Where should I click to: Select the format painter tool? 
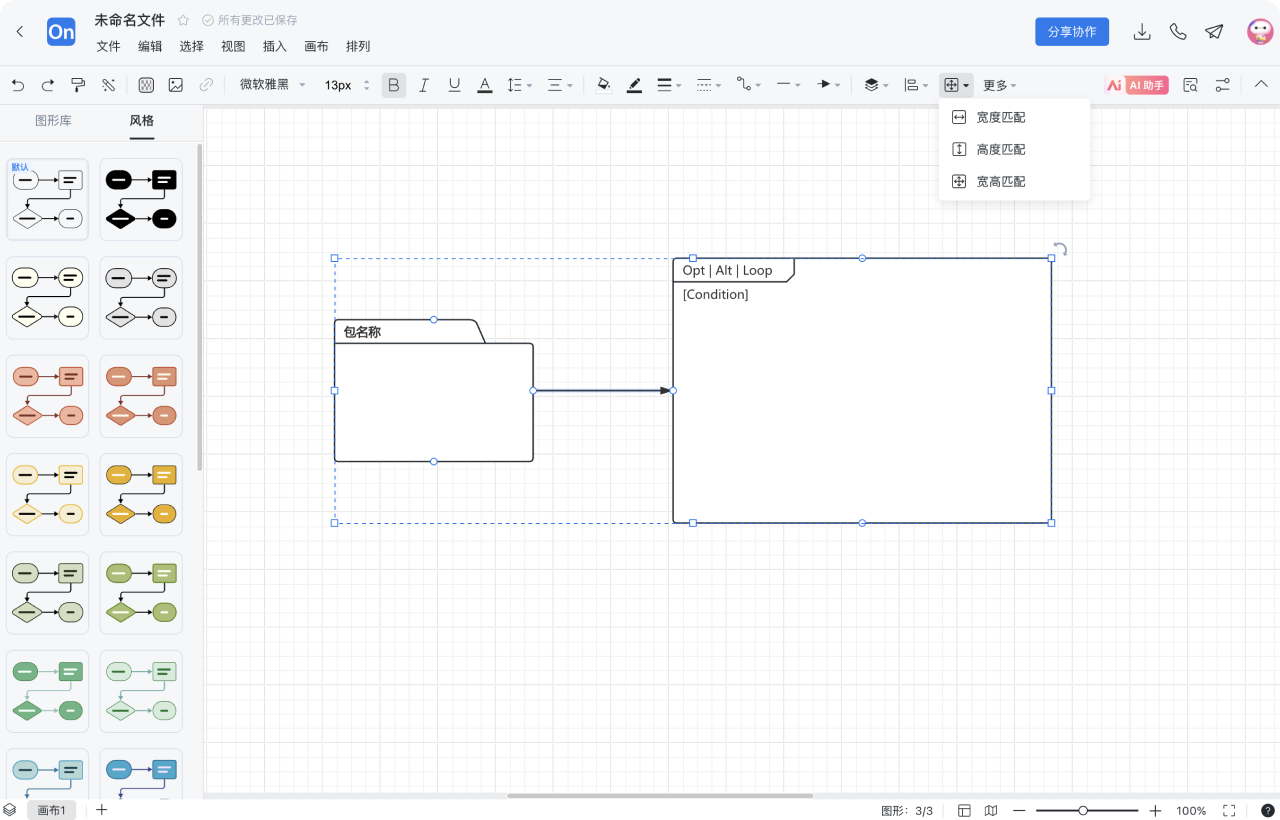(78, 85)
